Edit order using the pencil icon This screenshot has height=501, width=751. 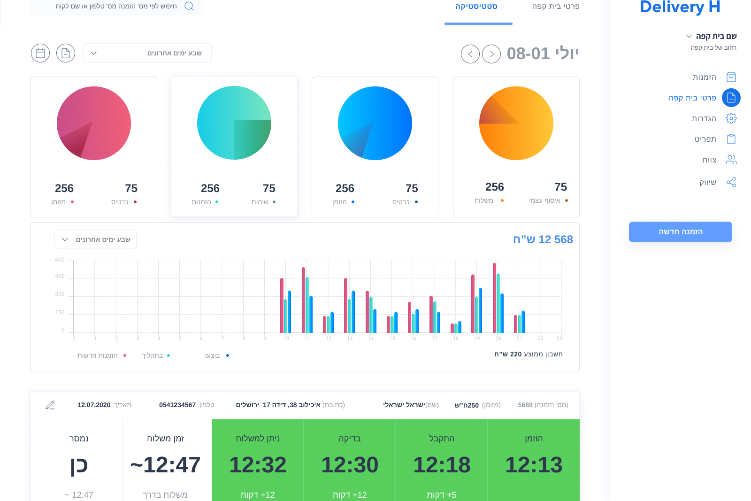click(x=50, y=405)
